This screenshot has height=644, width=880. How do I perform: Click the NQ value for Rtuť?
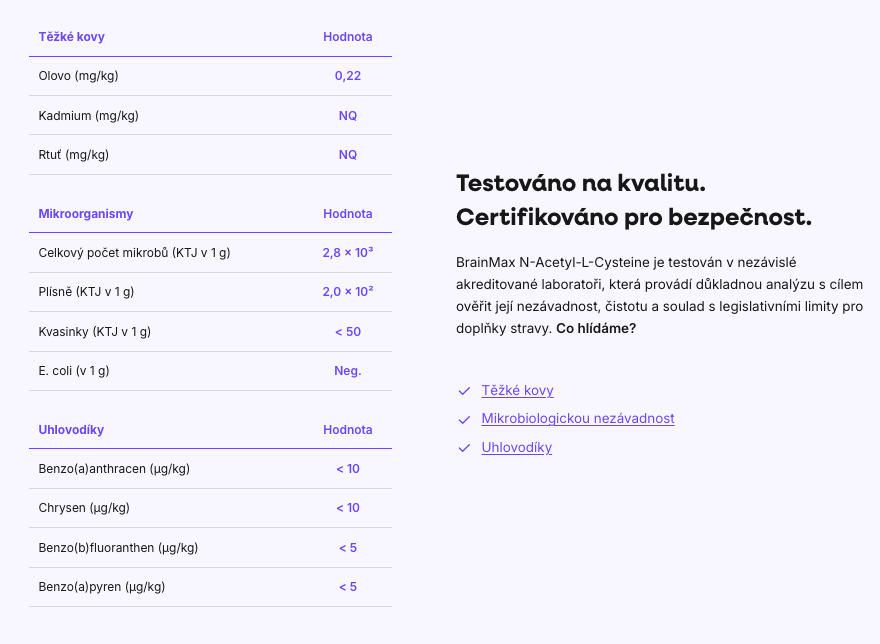[347, 155]
